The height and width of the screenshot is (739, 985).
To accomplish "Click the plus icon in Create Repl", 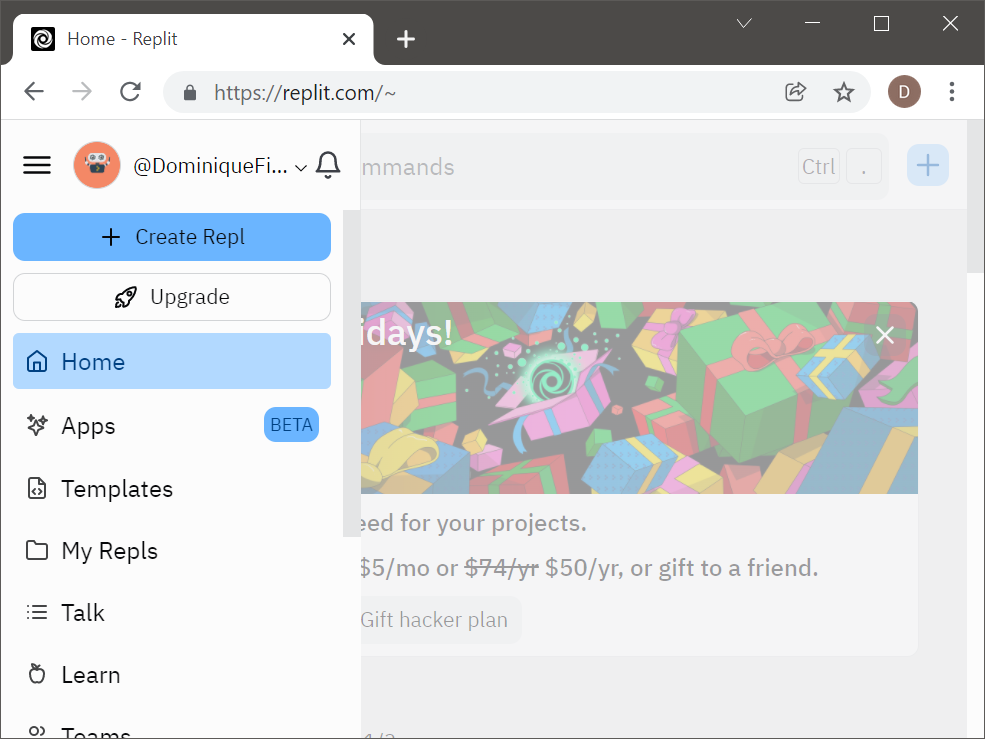I will (x=111, y=237).
